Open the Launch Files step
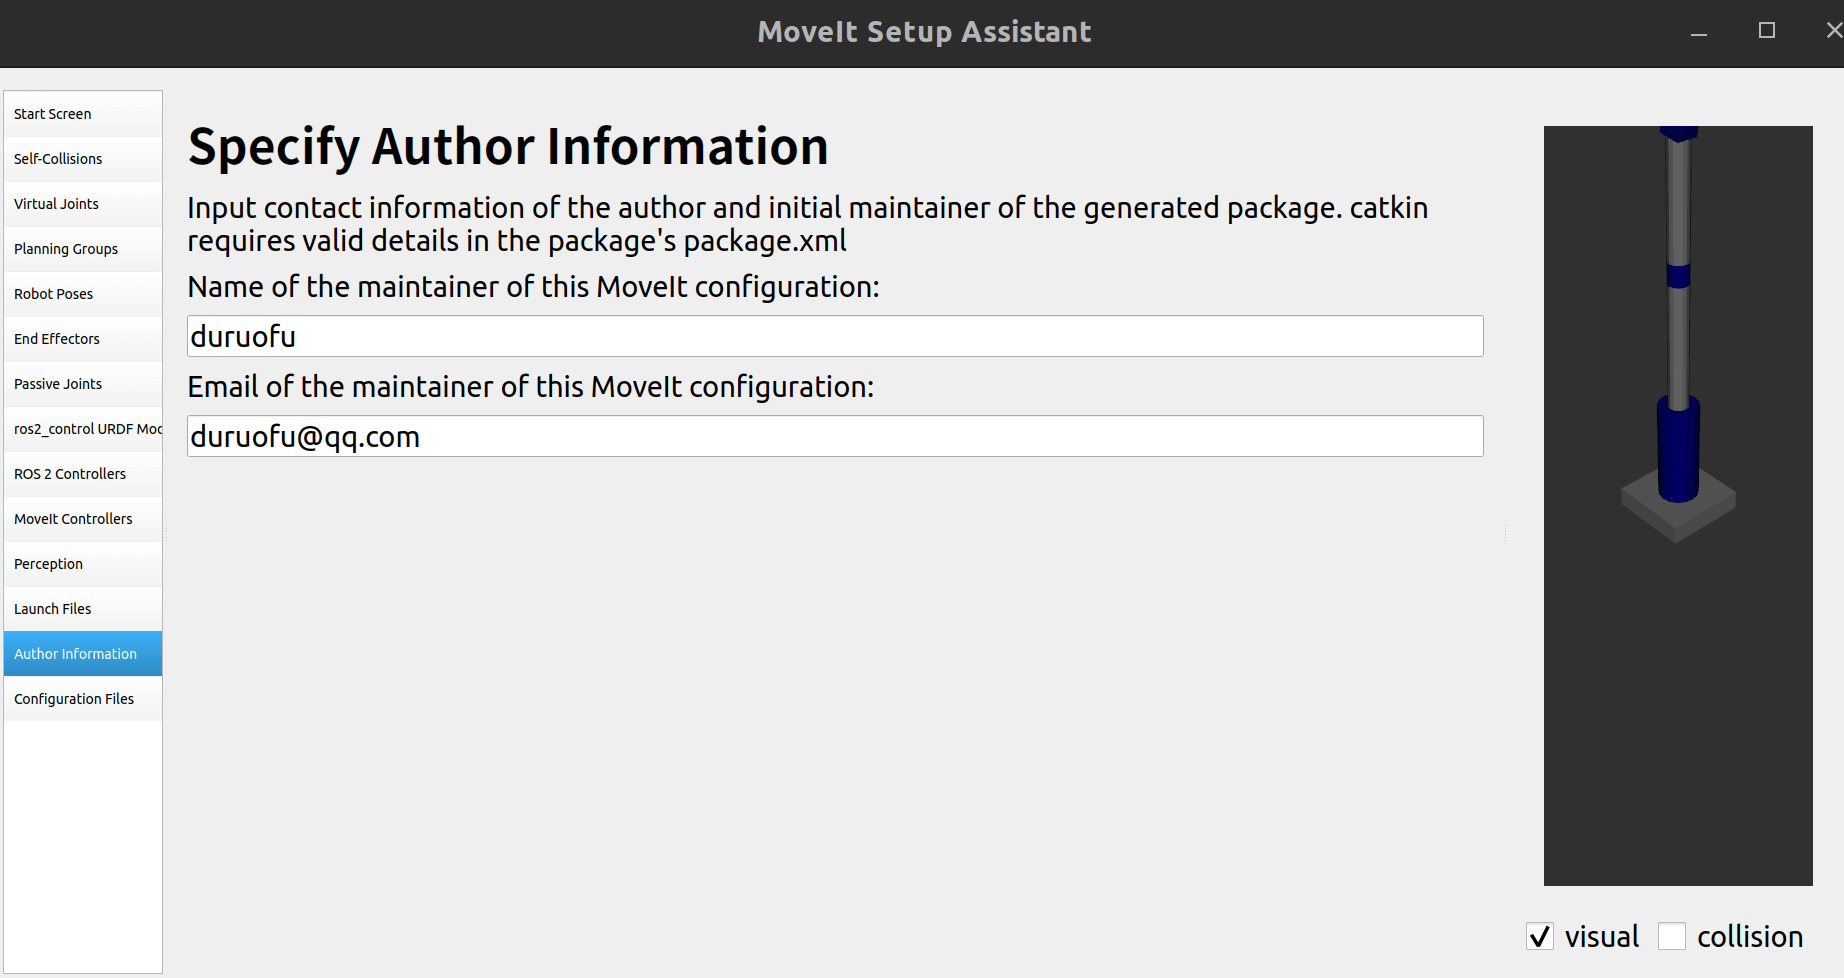 (x=82, y=609)
